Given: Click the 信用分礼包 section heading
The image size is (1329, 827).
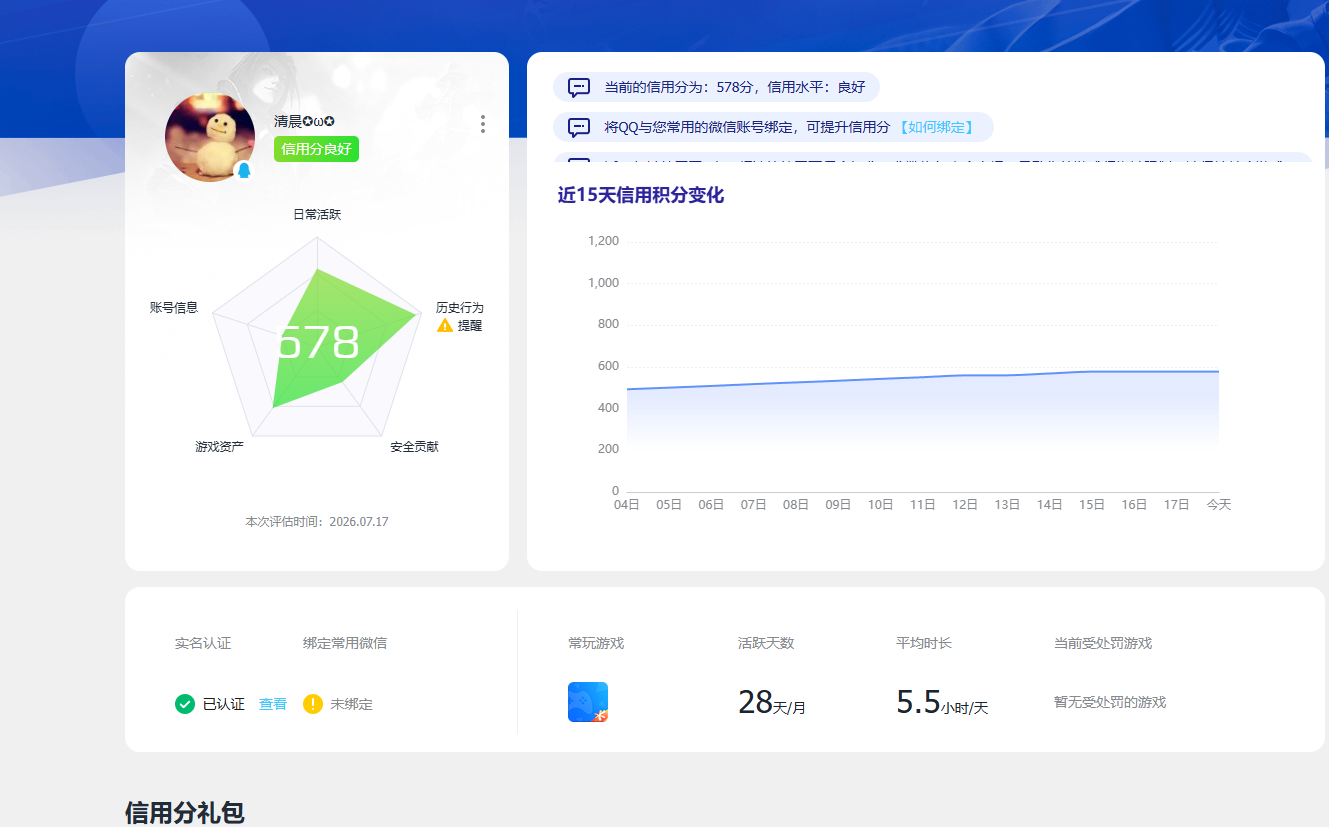Looking at the screenshot, I should coord(185,812).
